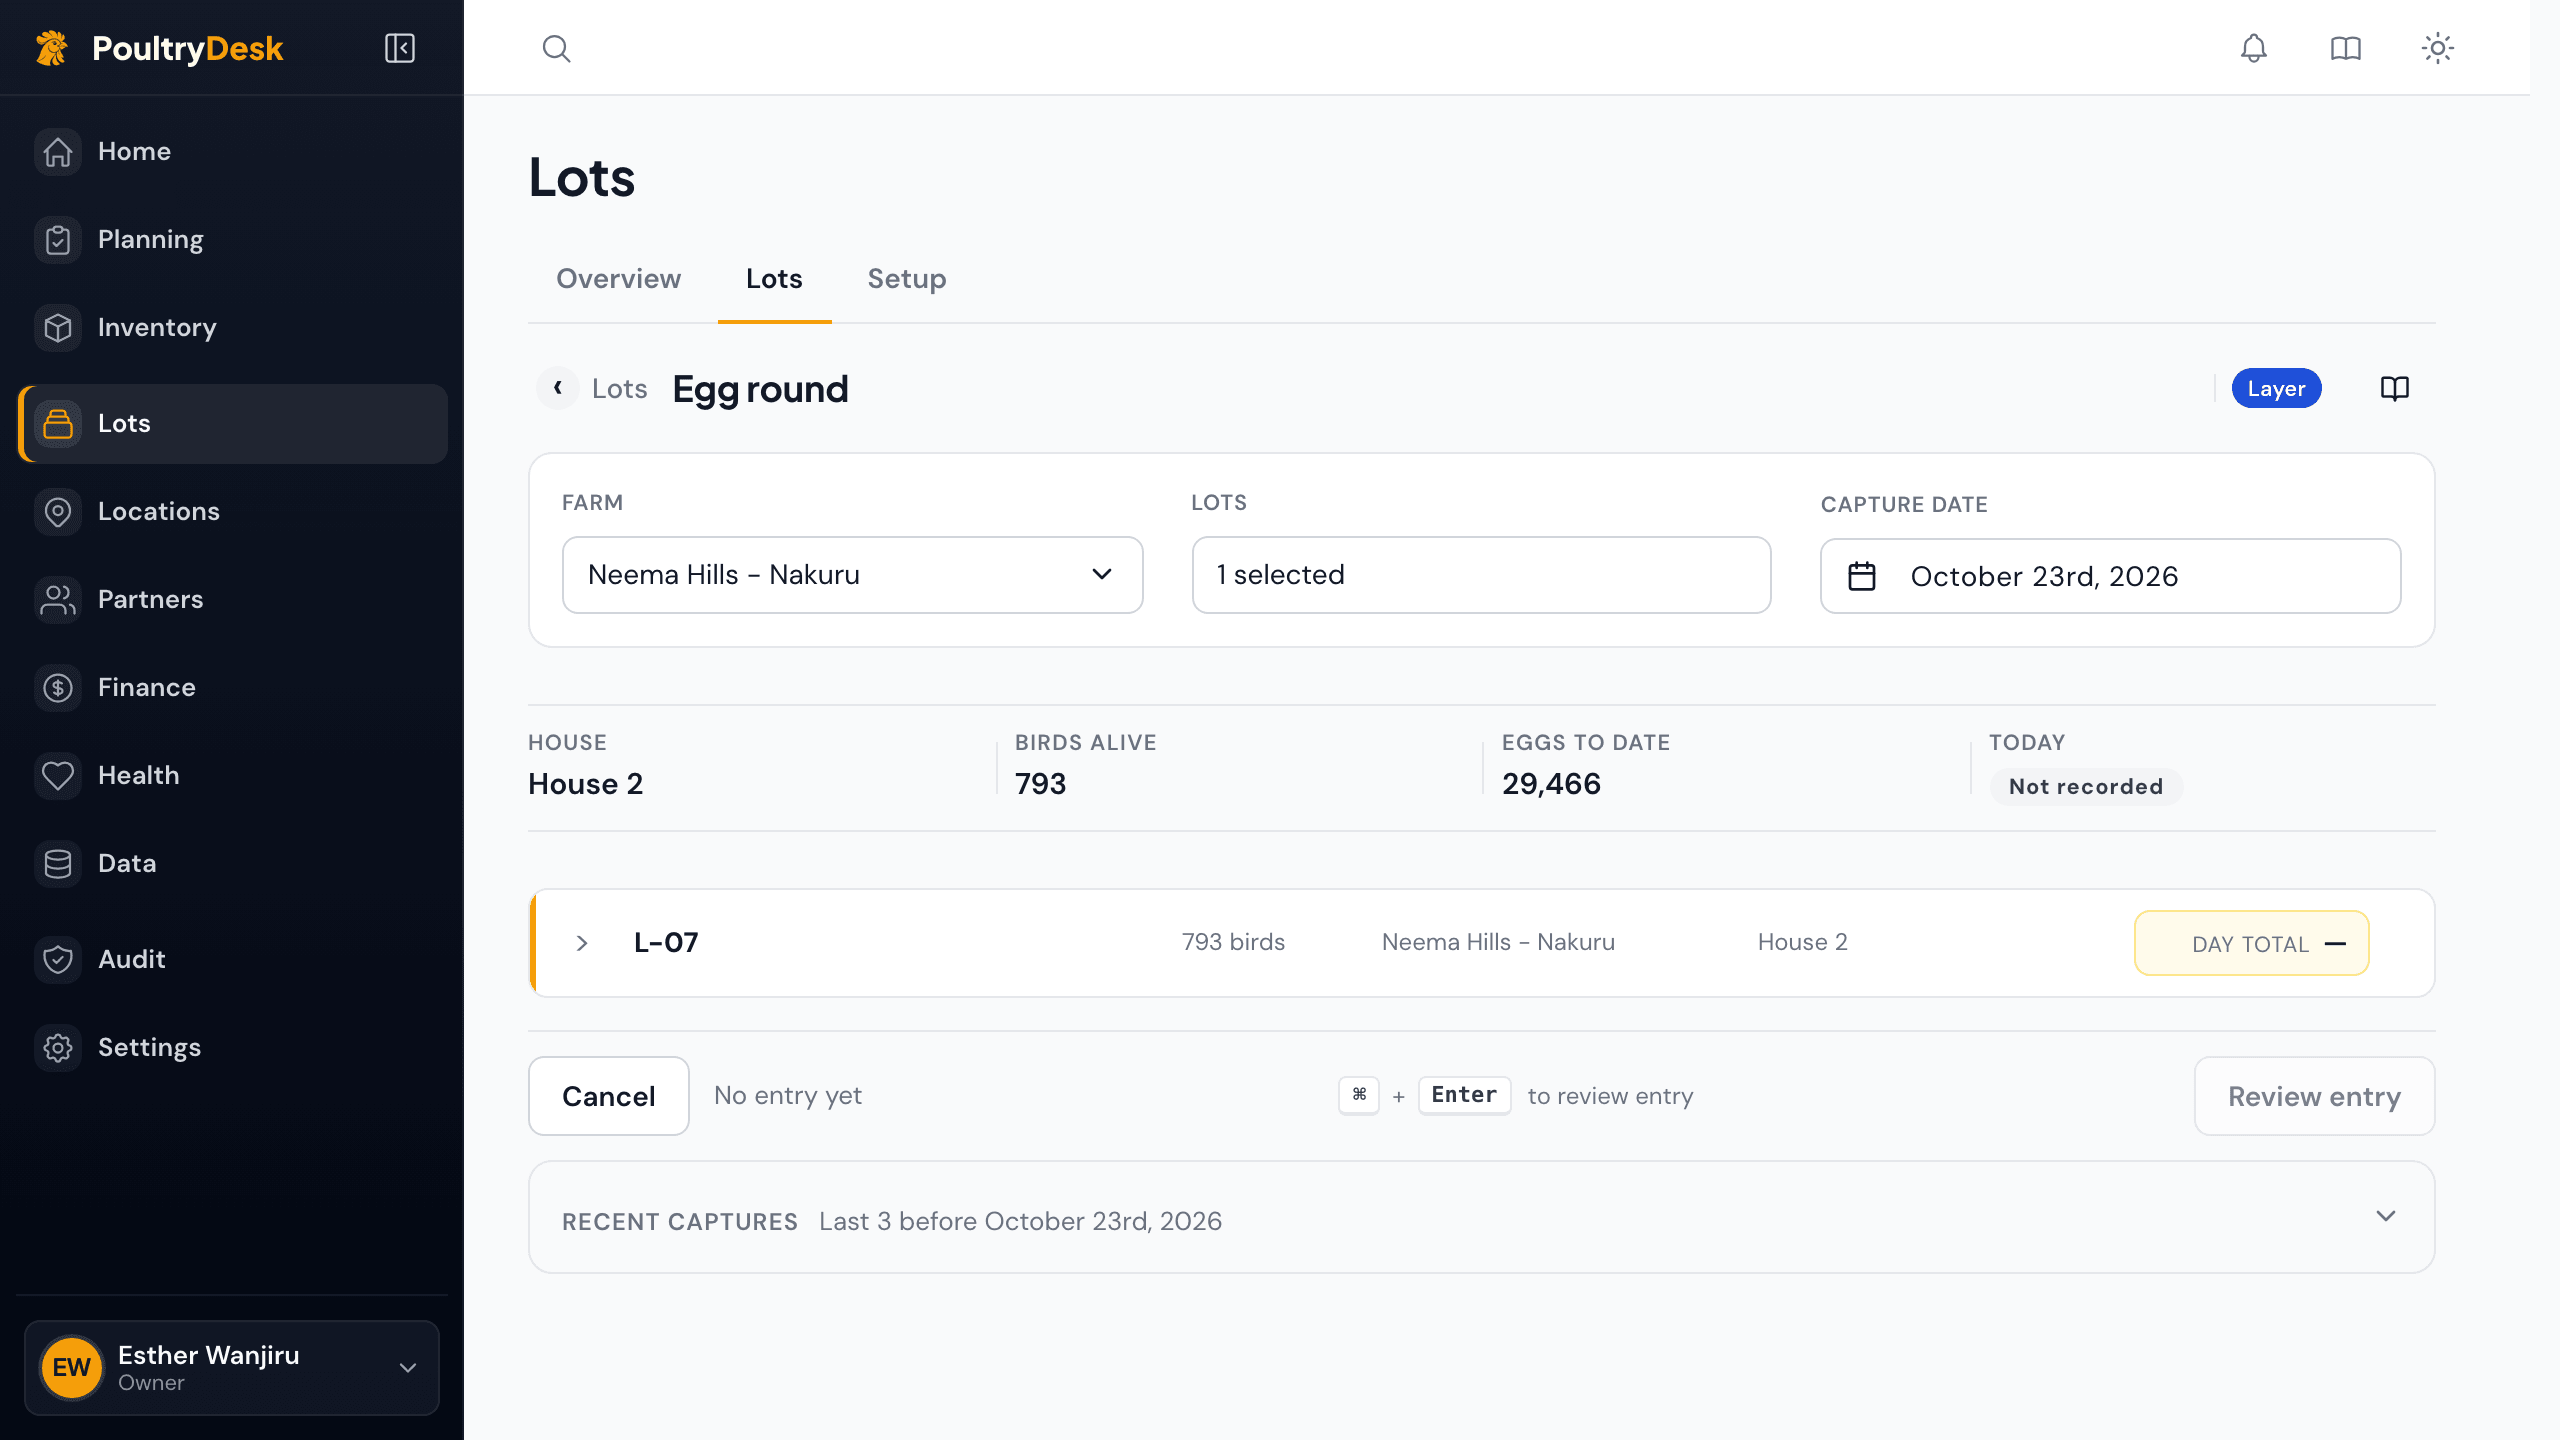
Task: Click the DAY TOTAL field for L-07
Action: [x=2251, y=943]
